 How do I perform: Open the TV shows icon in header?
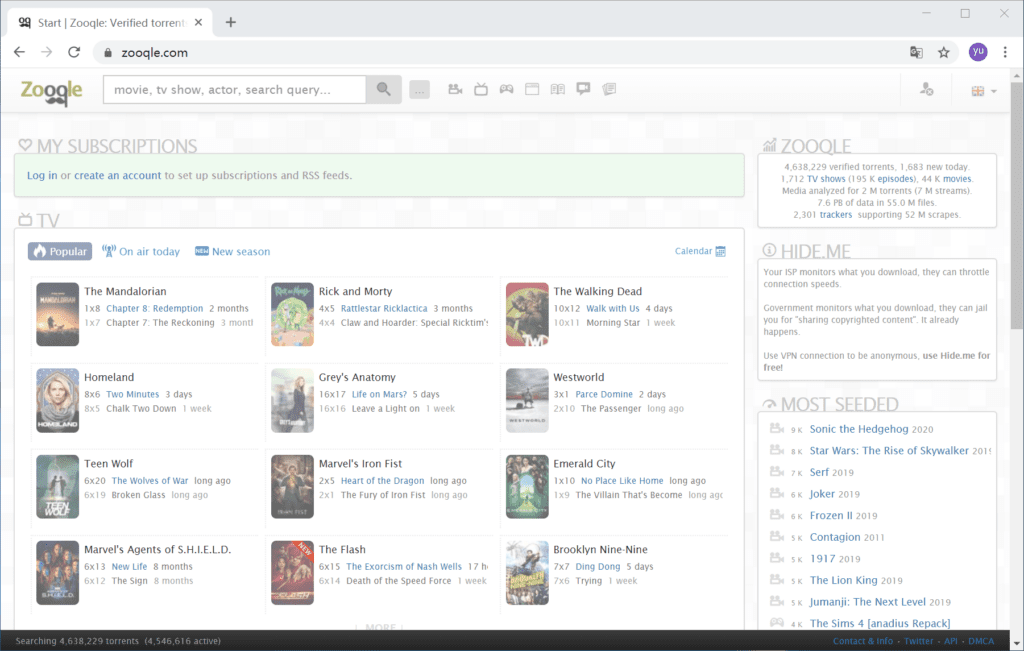tap(481, 90)
